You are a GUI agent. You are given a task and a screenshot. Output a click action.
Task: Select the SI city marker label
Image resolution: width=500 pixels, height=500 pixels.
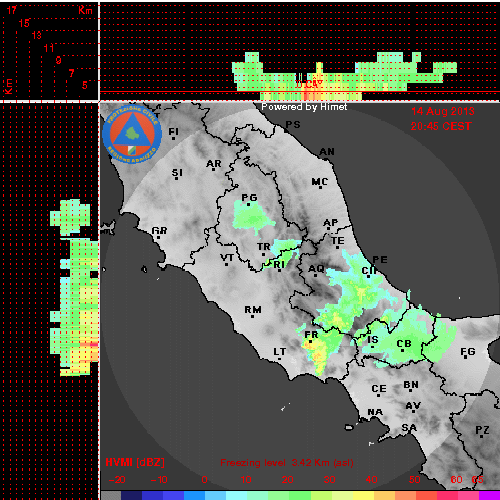[177, 173]
